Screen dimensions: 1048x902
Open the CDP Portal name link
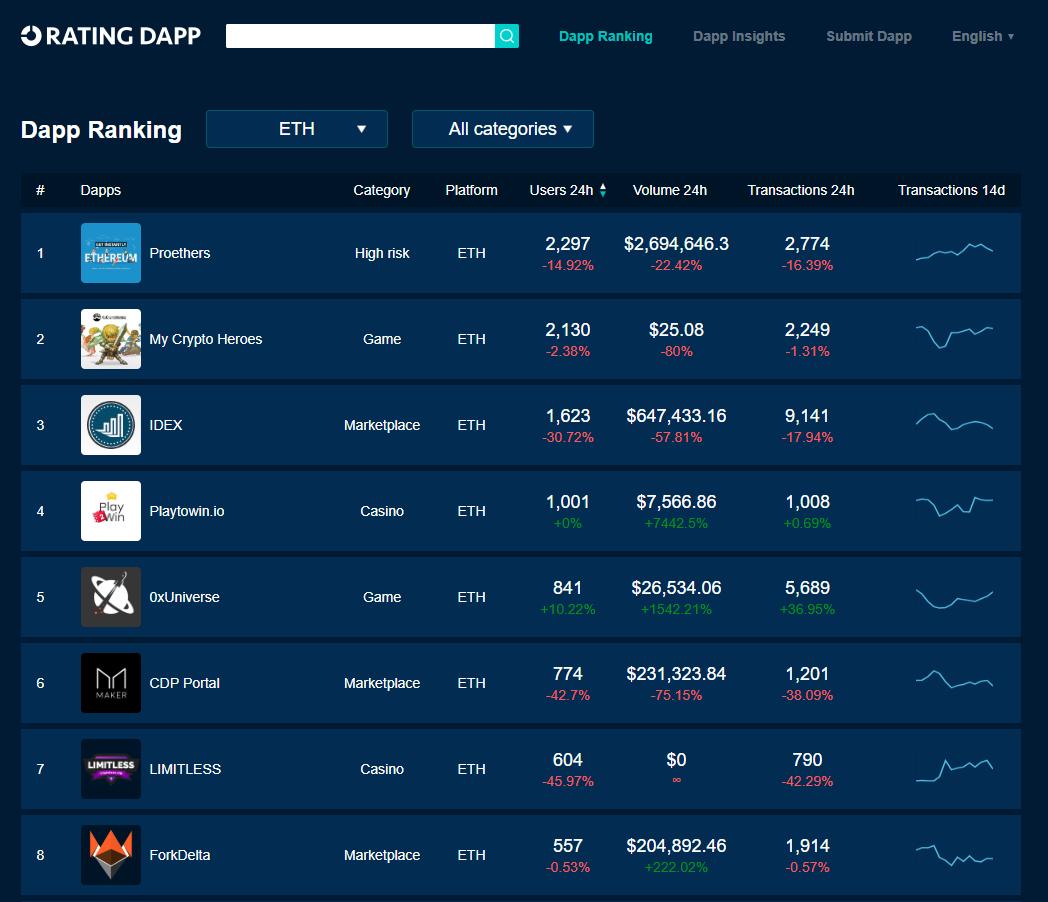[184, 683]
